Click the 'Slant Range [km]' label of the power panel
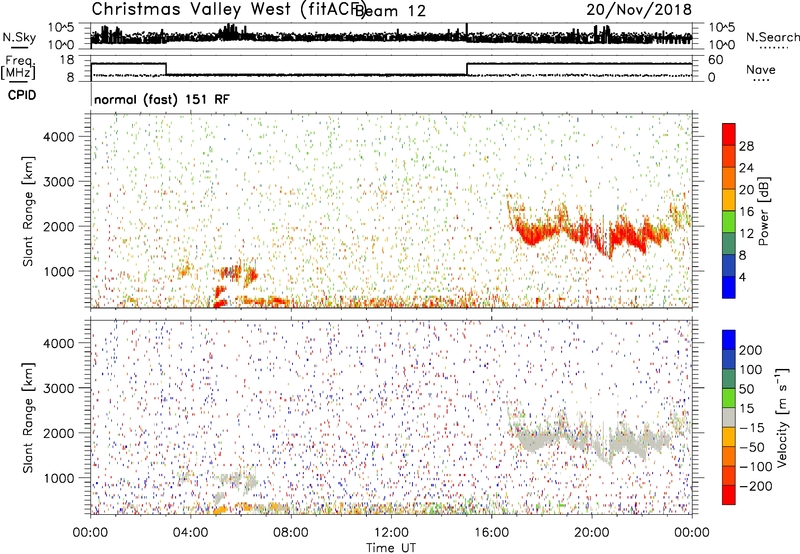The height and width of the screenshot is (554, 800). click(28, 211)
